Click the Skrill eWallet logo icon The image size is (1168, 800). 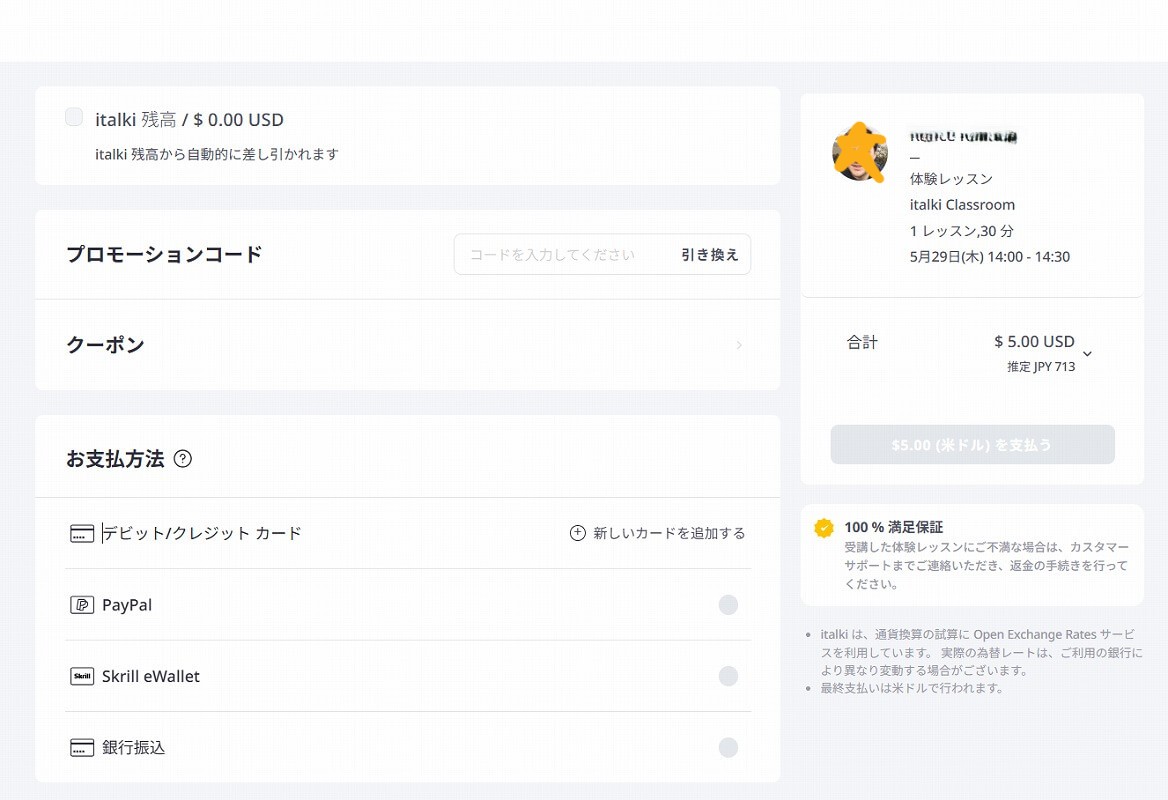coord(82,676)
